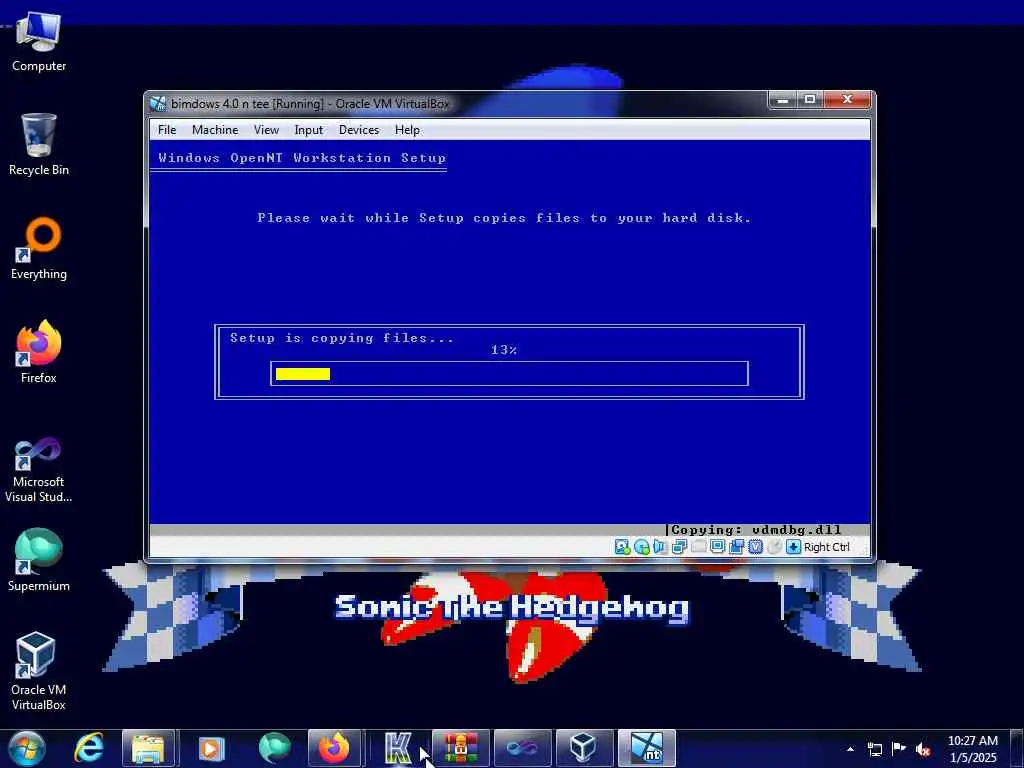Click the yellow setup copying progress bar
Screen dimensions: 1024x768
point(303,374)
